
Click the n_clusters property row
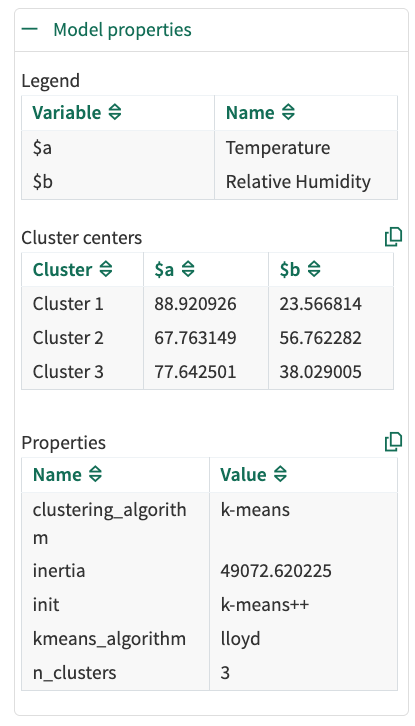pos(209,673)
